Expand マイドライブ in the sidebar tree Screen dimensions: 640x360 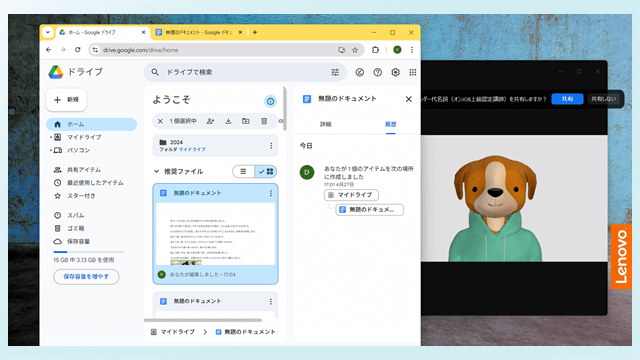tap(51, 137)
